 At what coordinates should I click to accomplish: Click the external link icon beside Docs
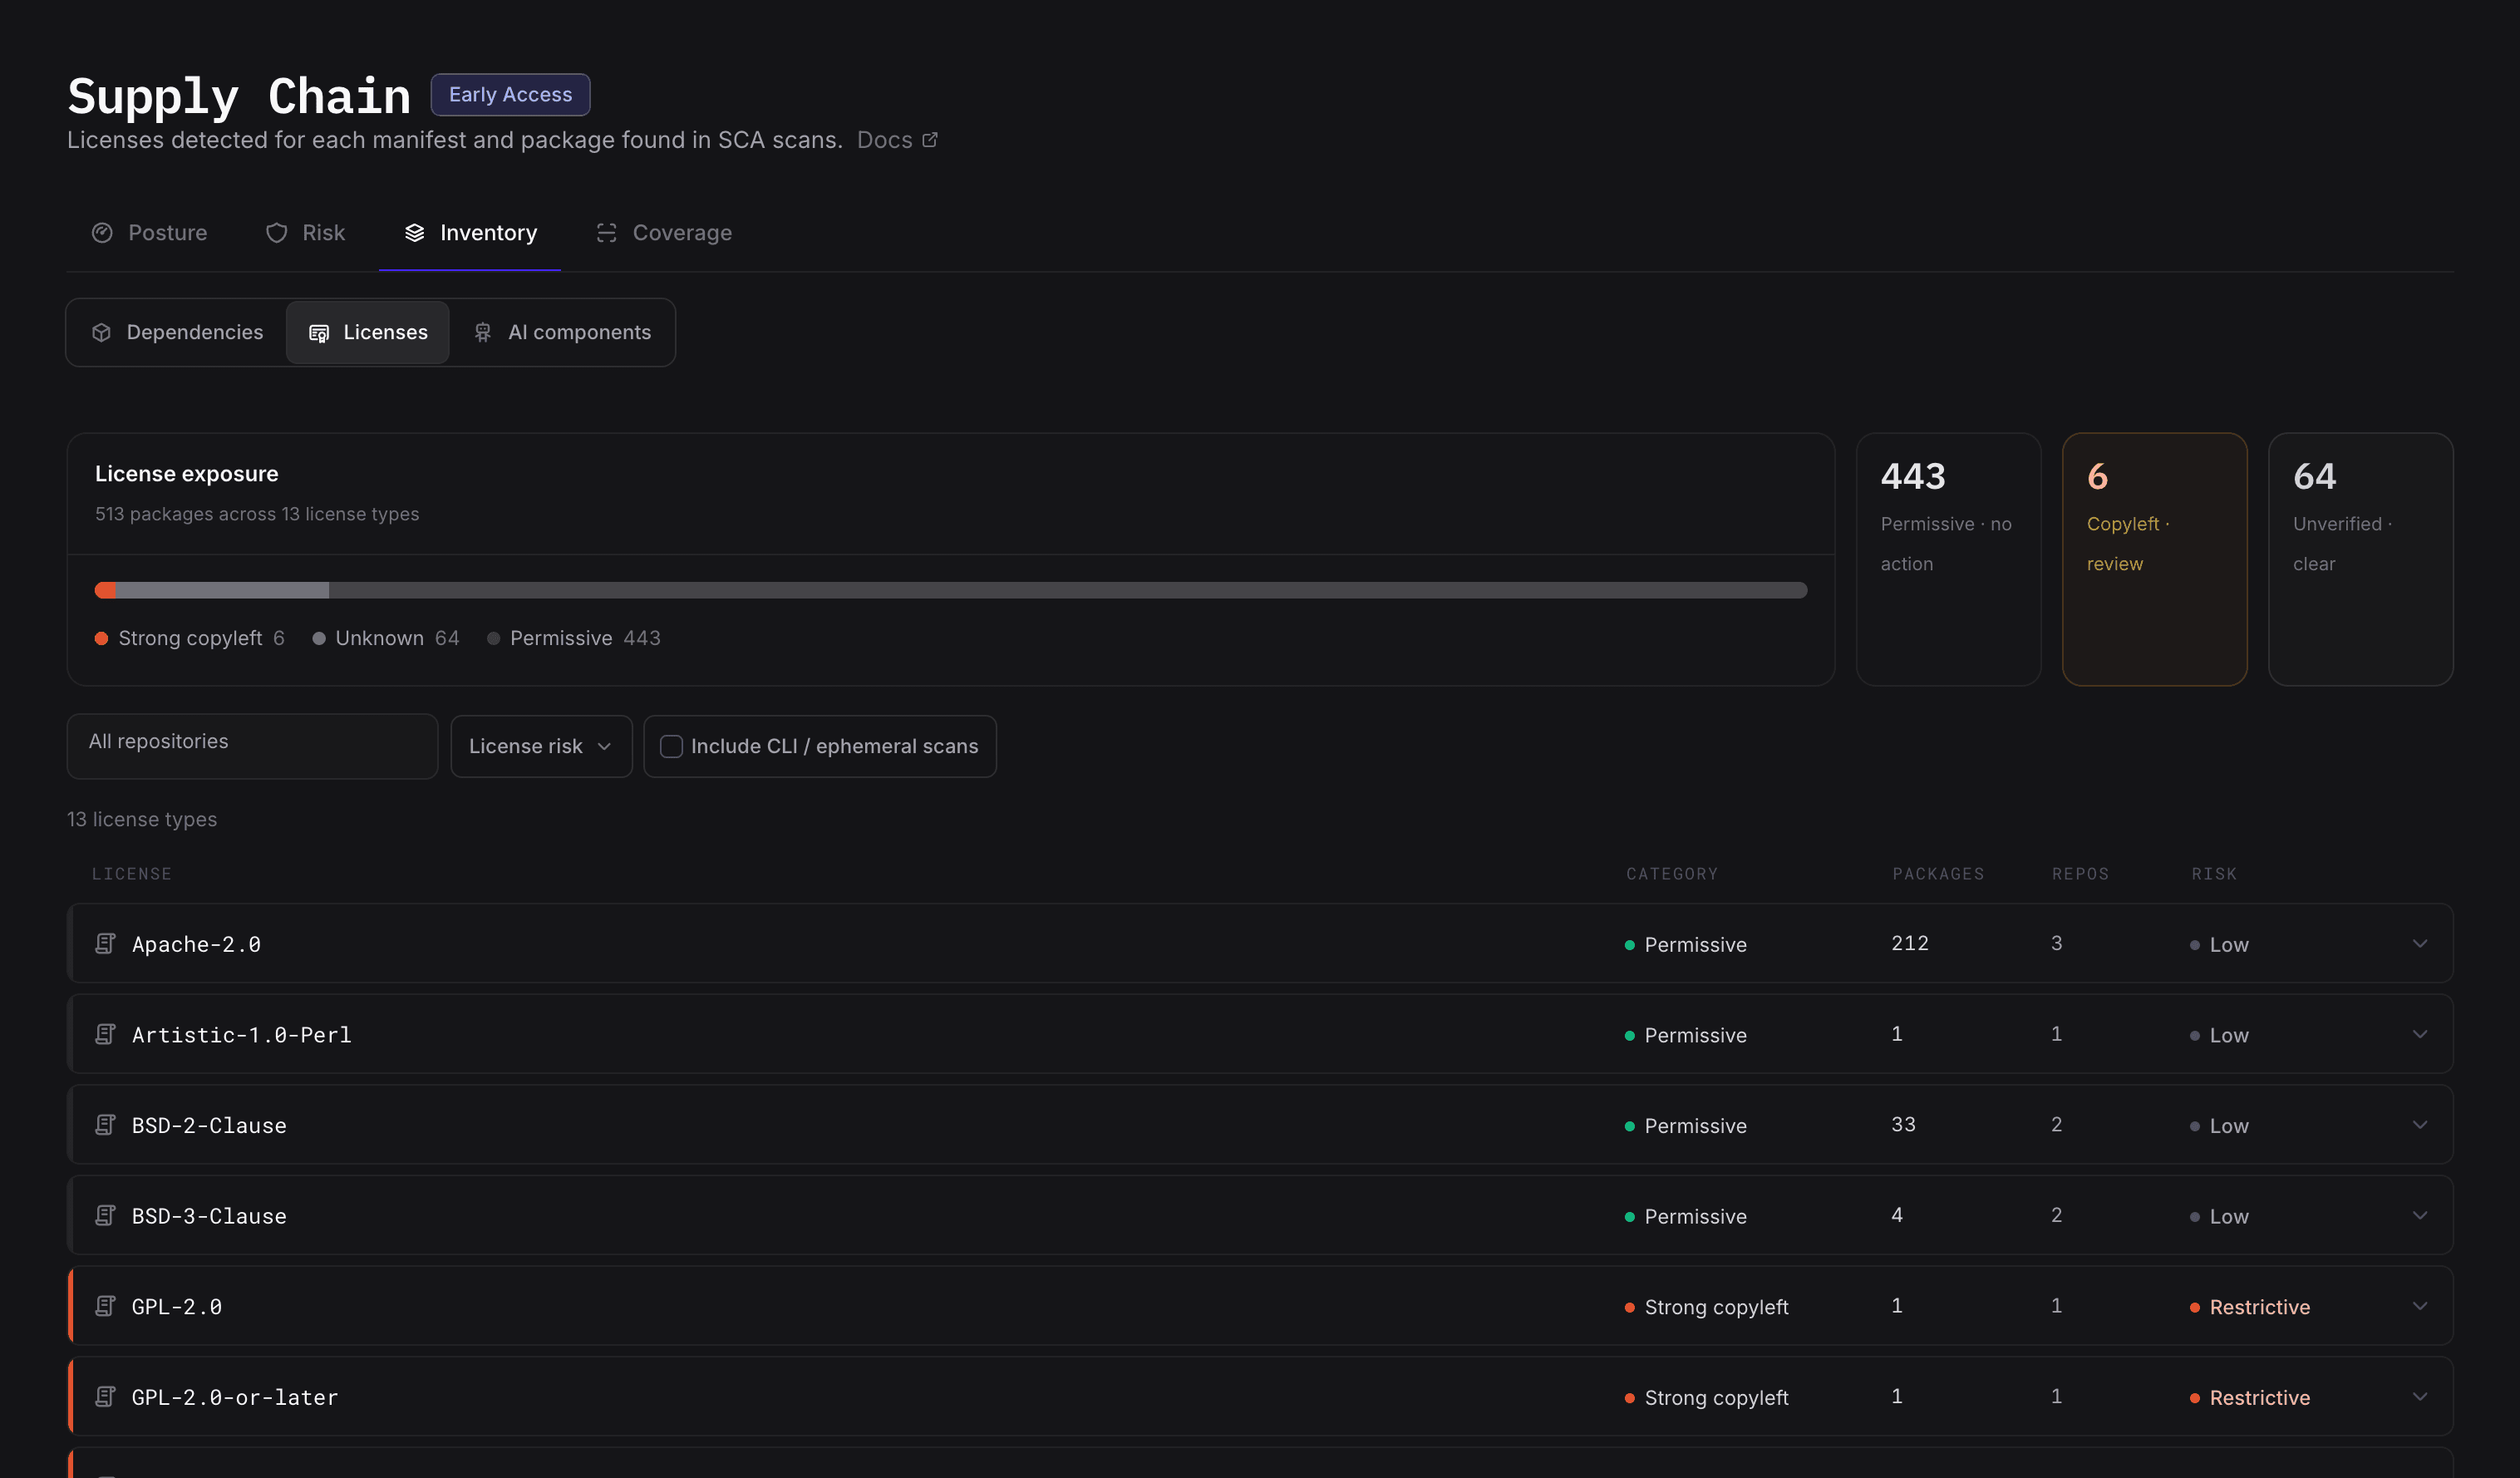[930, 140]
